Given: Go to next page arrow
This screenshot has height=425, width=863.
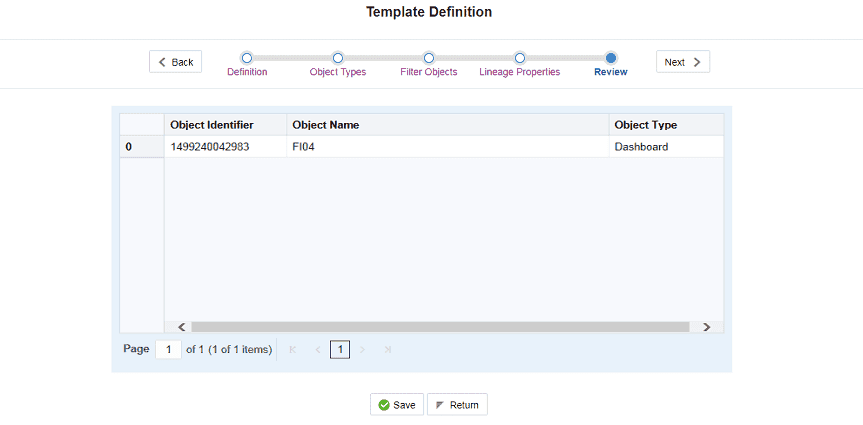Looking at the screenshot, I should [x=362, y=350].
